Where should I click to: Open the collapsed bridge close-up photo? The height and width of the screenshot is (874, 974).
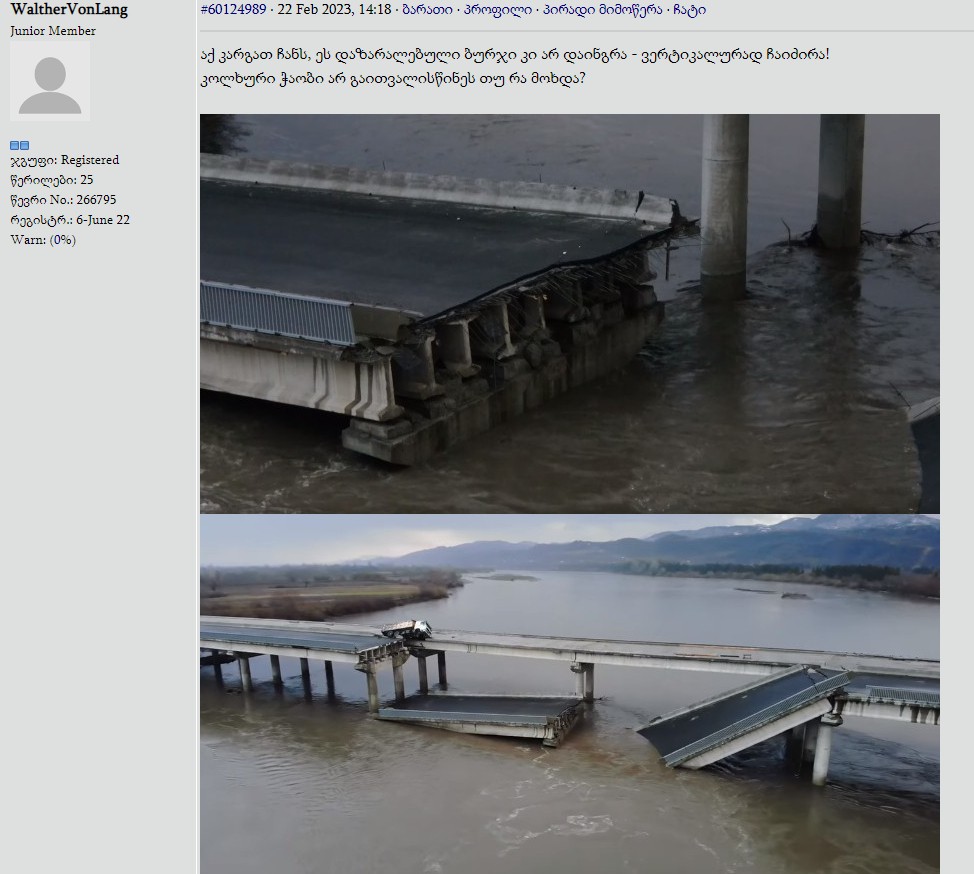click(570, 313)
